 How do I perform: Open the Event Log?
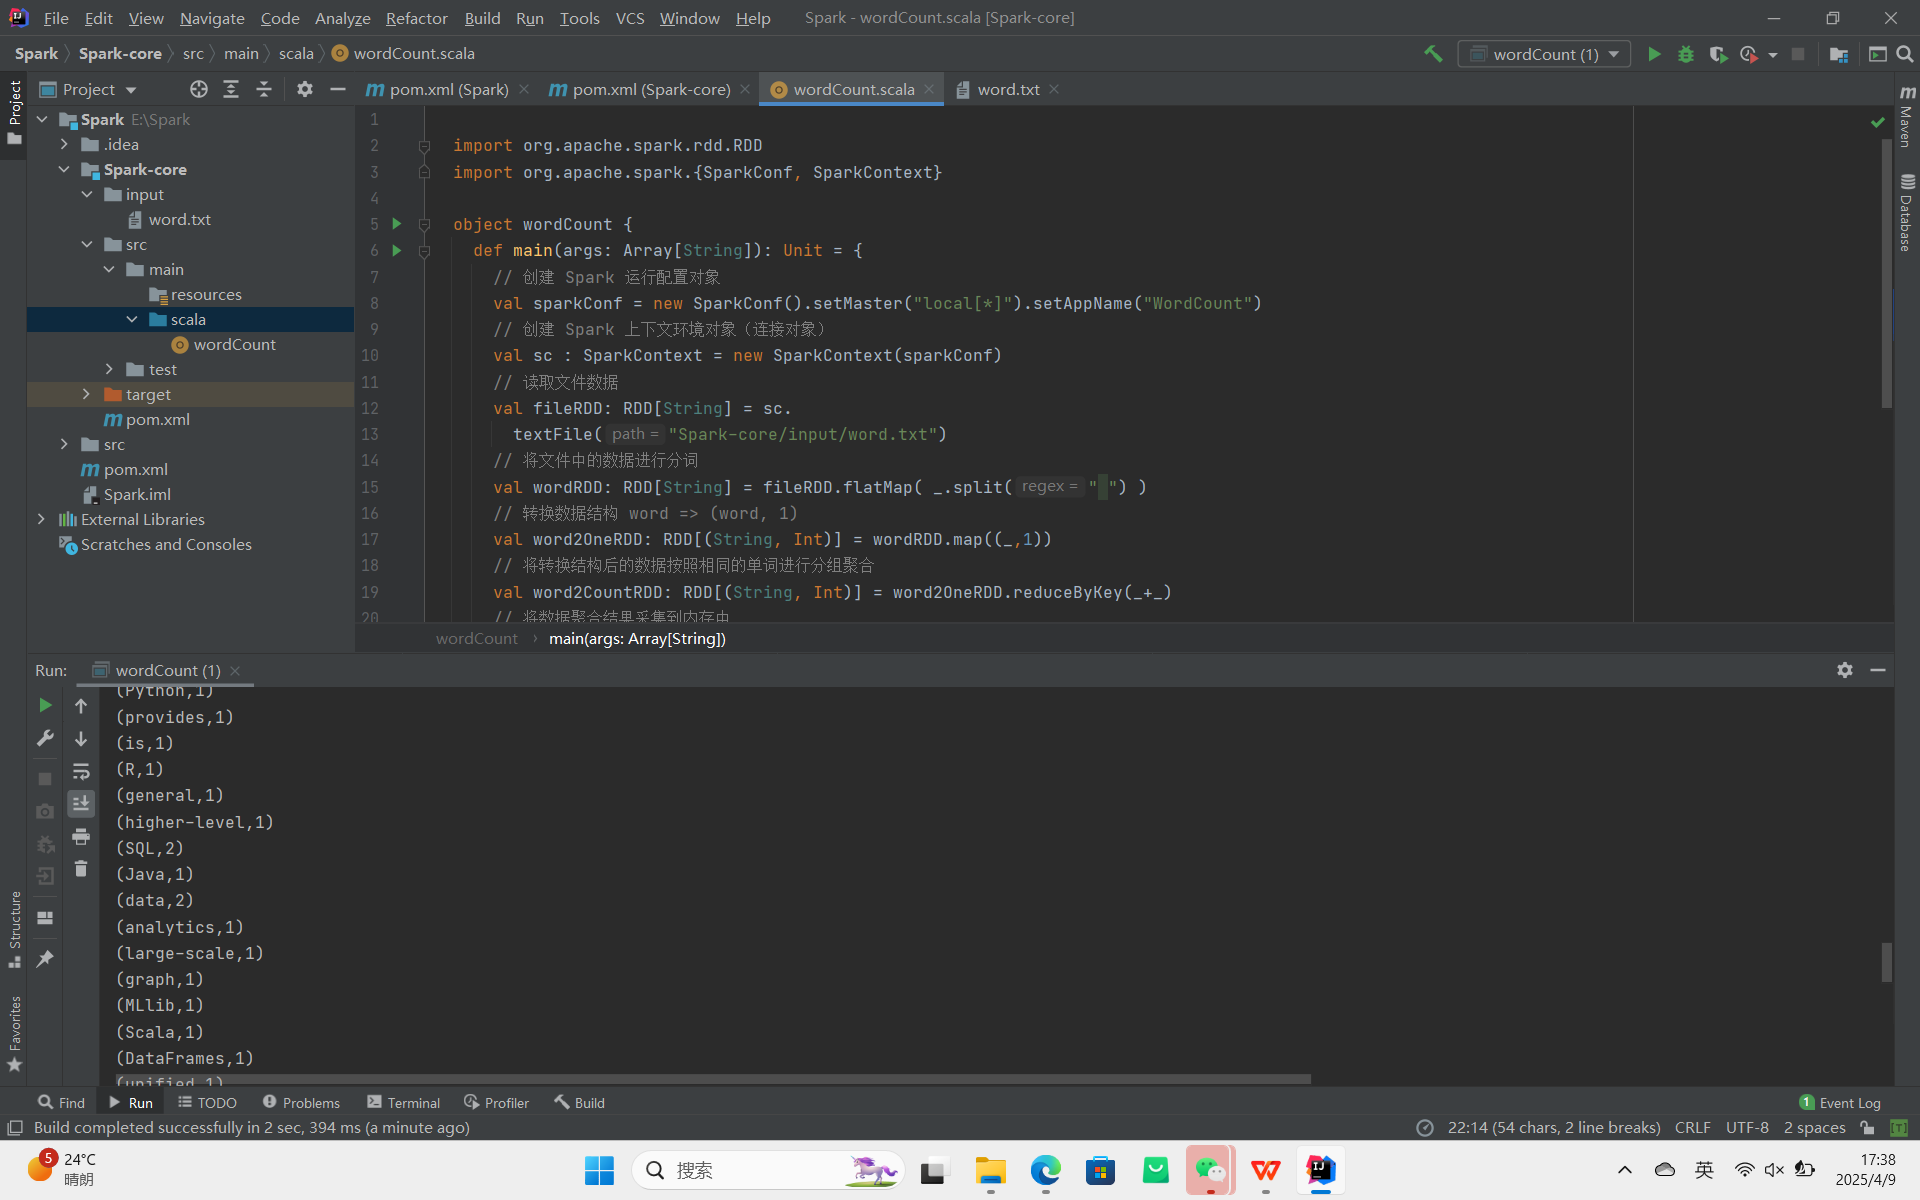tap(1840, 1102)
